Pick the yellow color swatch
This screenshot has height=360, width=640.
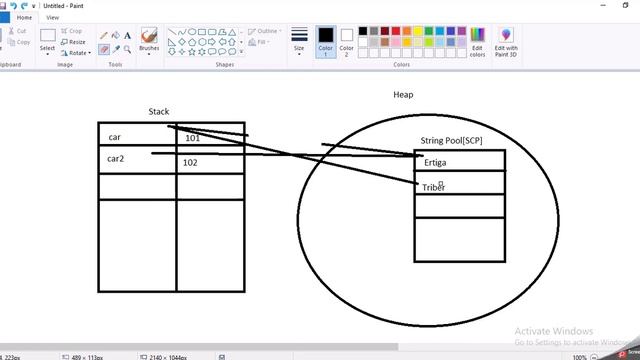(x=418, y=31)
